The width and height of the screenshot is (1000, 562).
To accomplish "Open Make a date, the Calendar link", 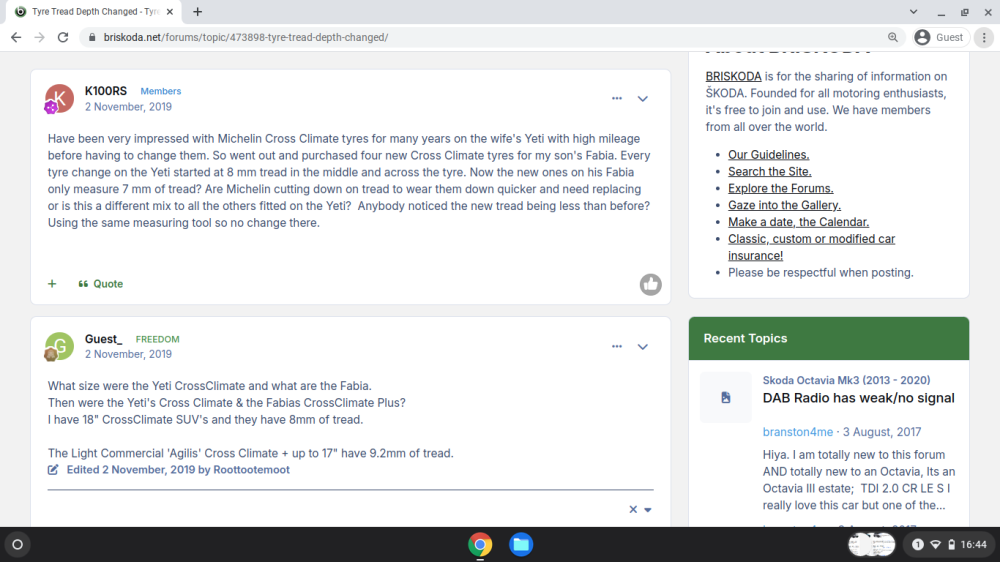I will [798, 222].
